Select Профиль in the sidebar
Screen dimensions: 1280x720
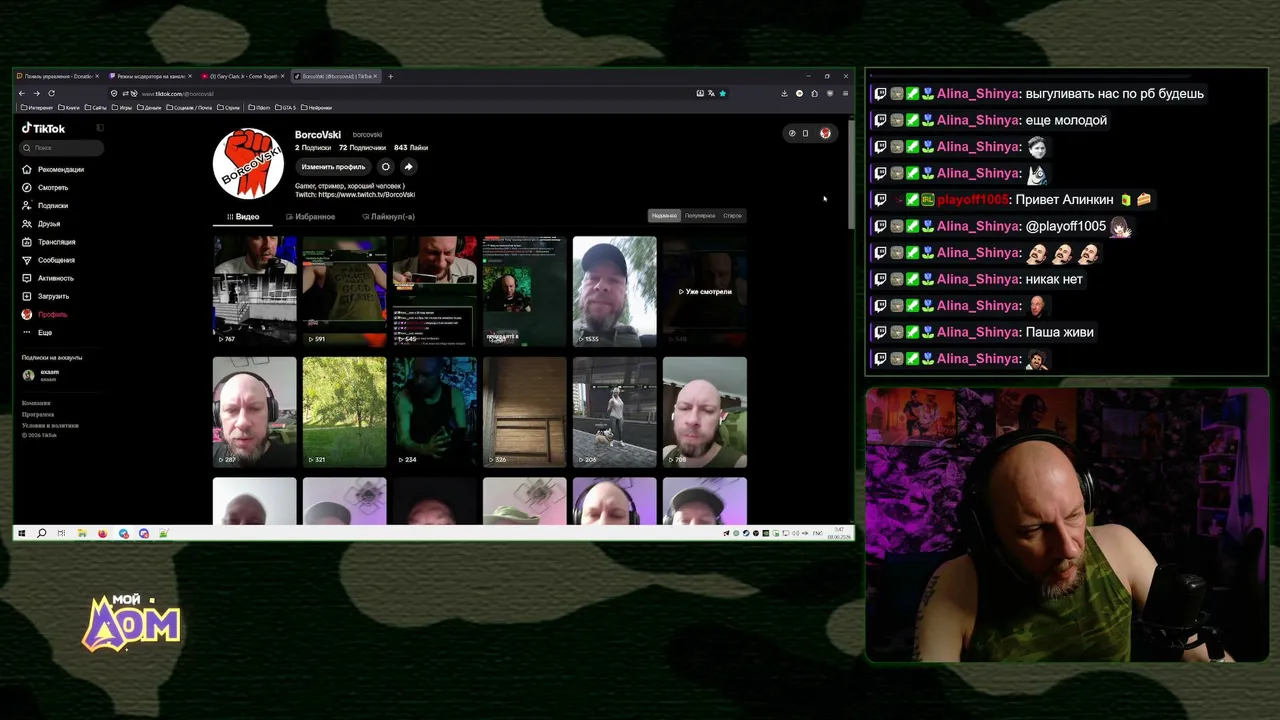pyautogui.click(x=45, y=314)
